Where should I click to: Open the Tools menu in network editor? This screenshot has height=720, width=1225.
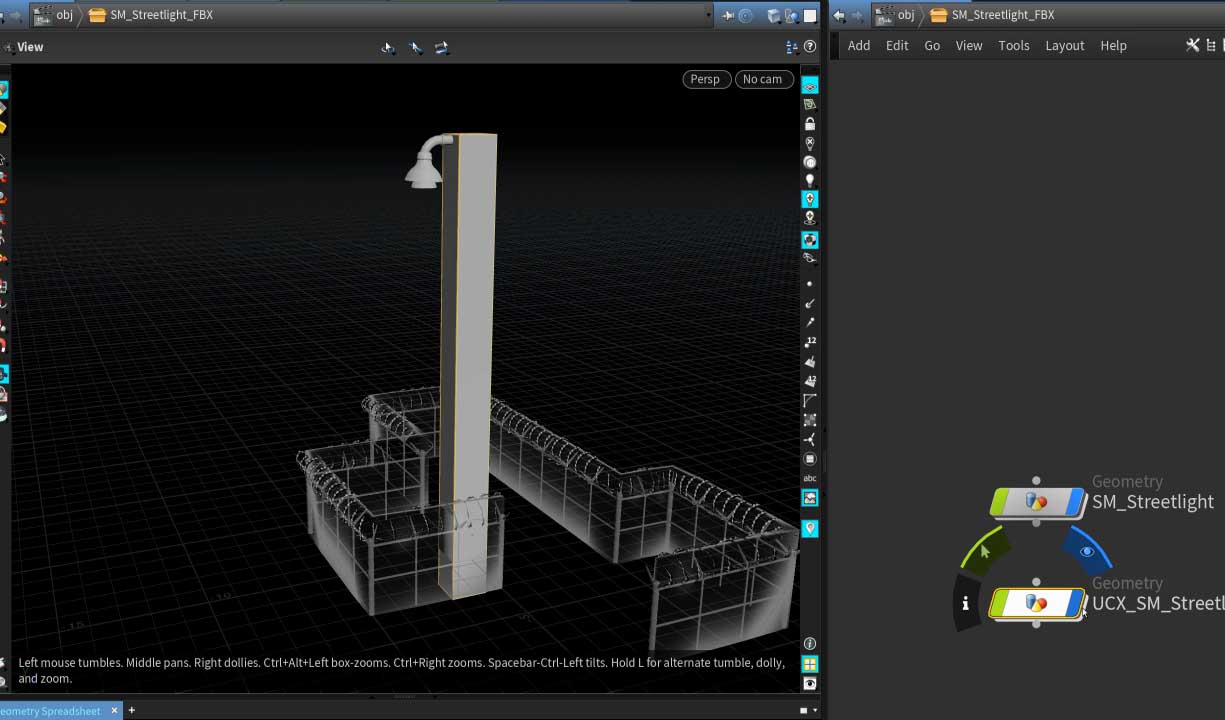click(1013, 45)
